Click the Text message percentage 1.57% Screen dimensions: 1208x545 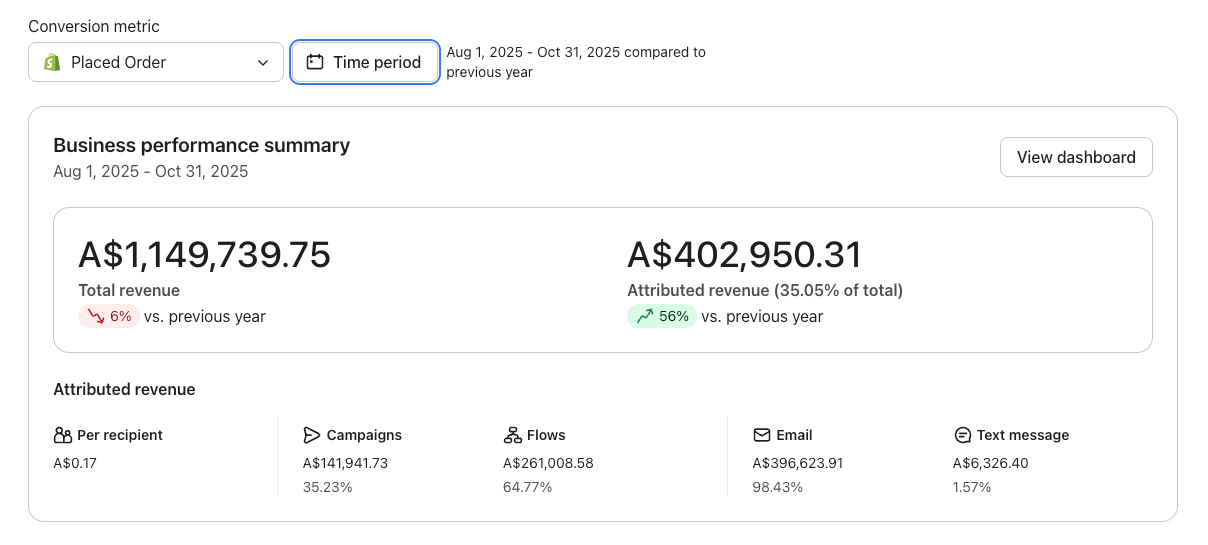point(972,487)
